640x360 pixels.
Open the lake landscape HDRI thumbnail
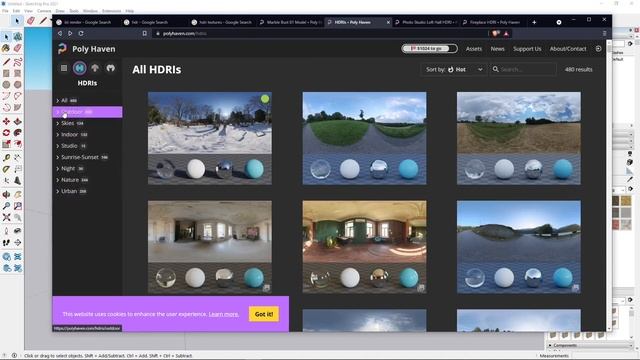pos(519,247)
